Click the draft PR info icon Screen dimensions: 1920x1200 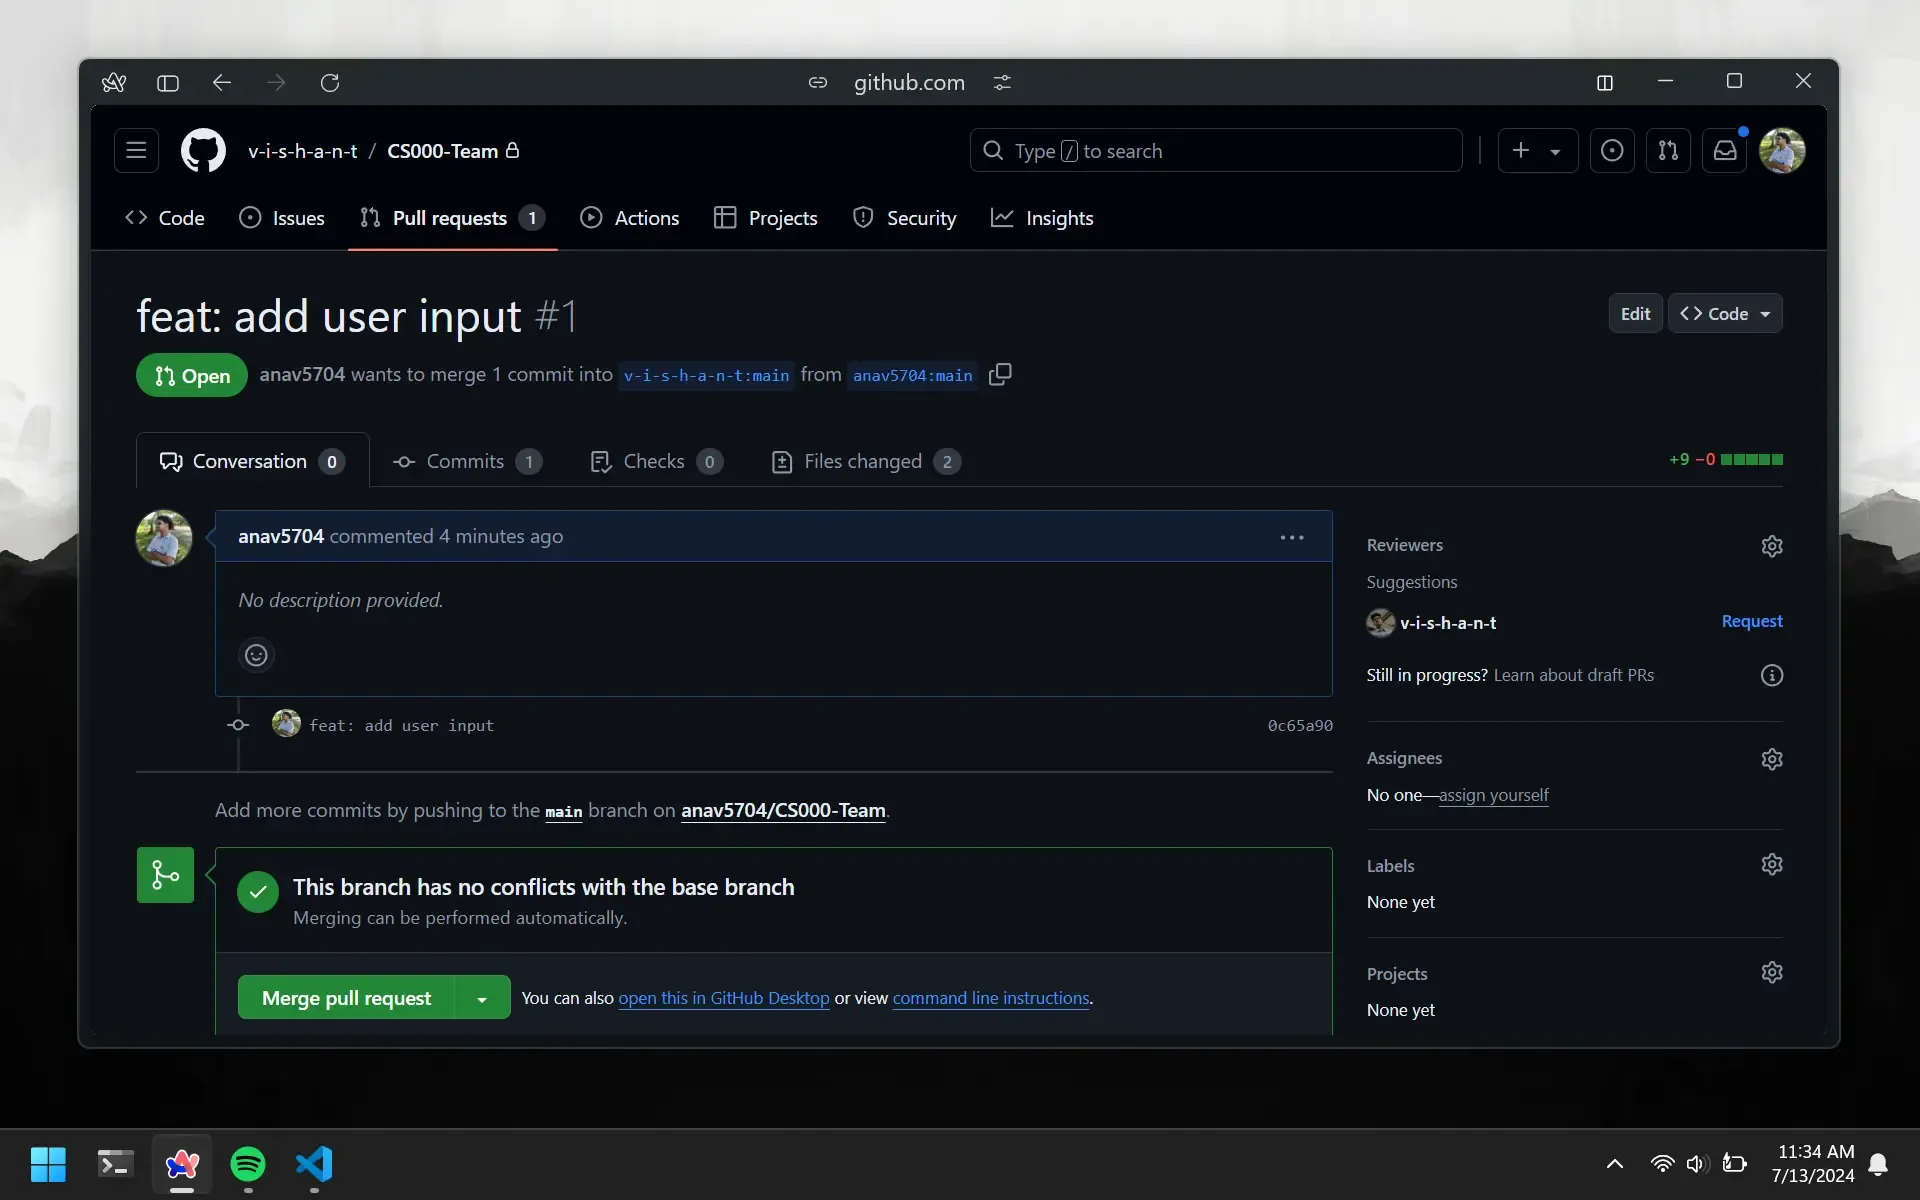tap(1772, 675)
